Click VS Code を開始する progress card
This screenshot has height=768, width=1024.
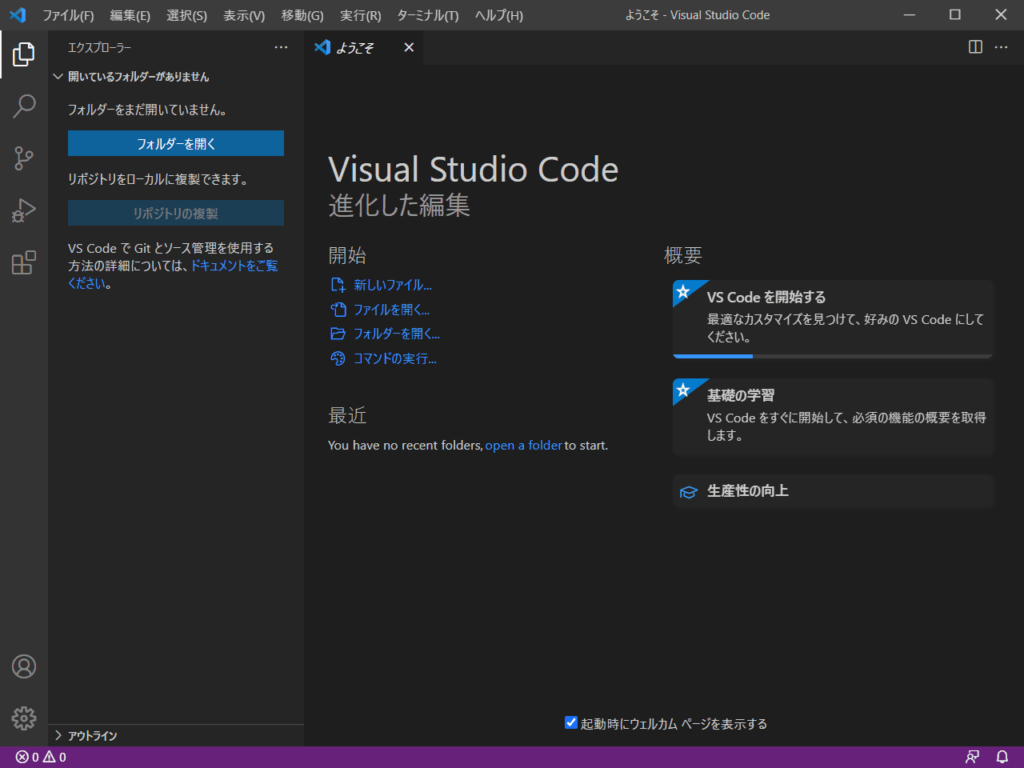tap(833, 317)
